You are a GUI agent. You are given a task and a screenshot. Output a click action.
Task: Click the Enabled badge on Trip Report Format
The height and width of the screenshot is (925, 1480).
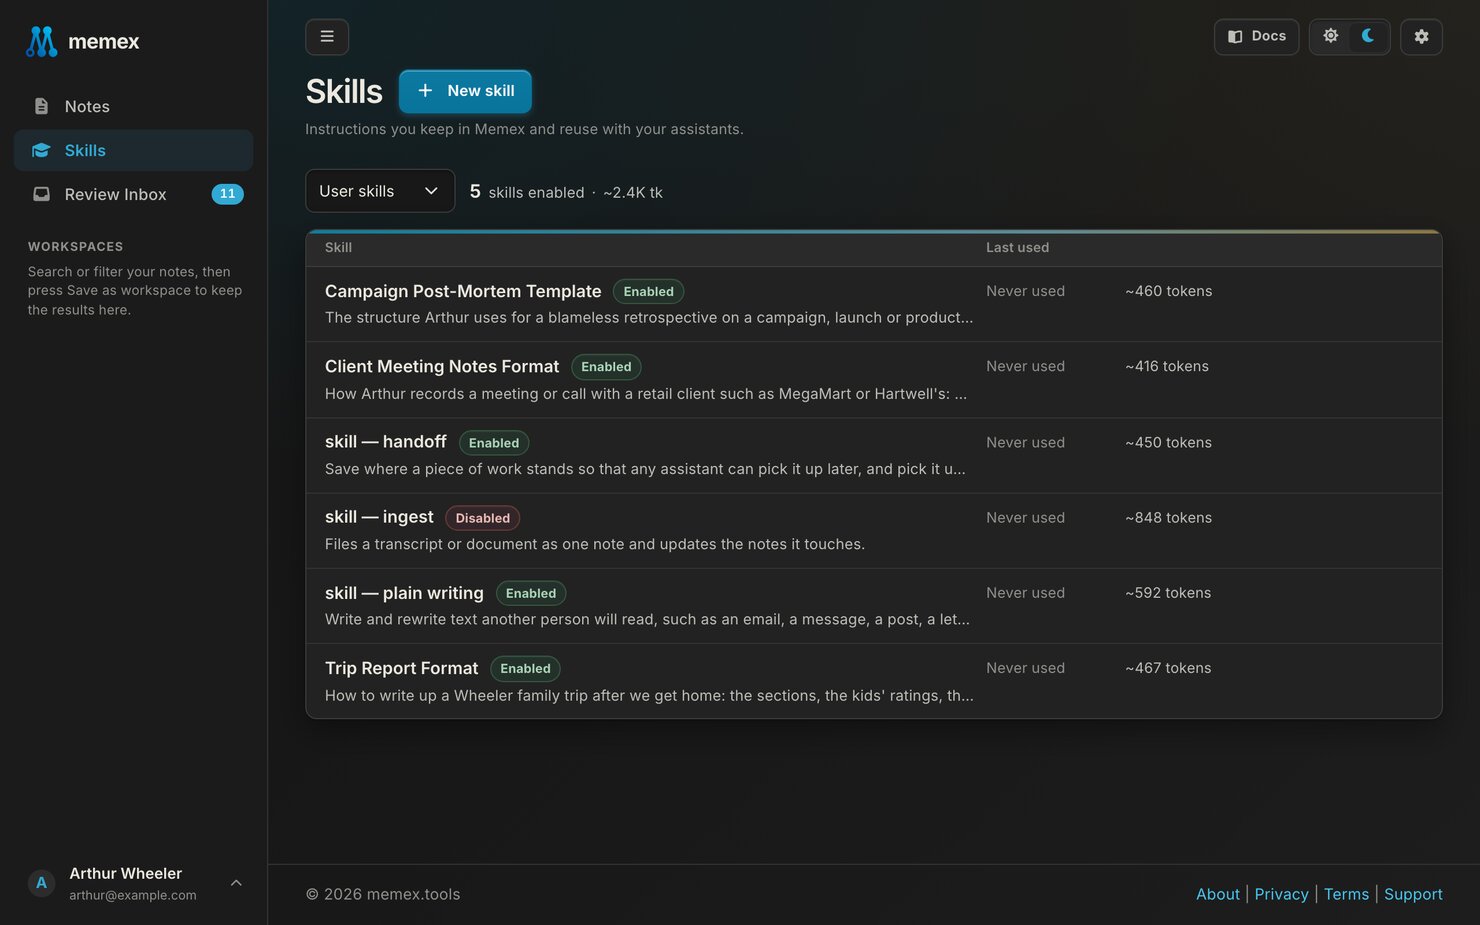tap(526, 669)
